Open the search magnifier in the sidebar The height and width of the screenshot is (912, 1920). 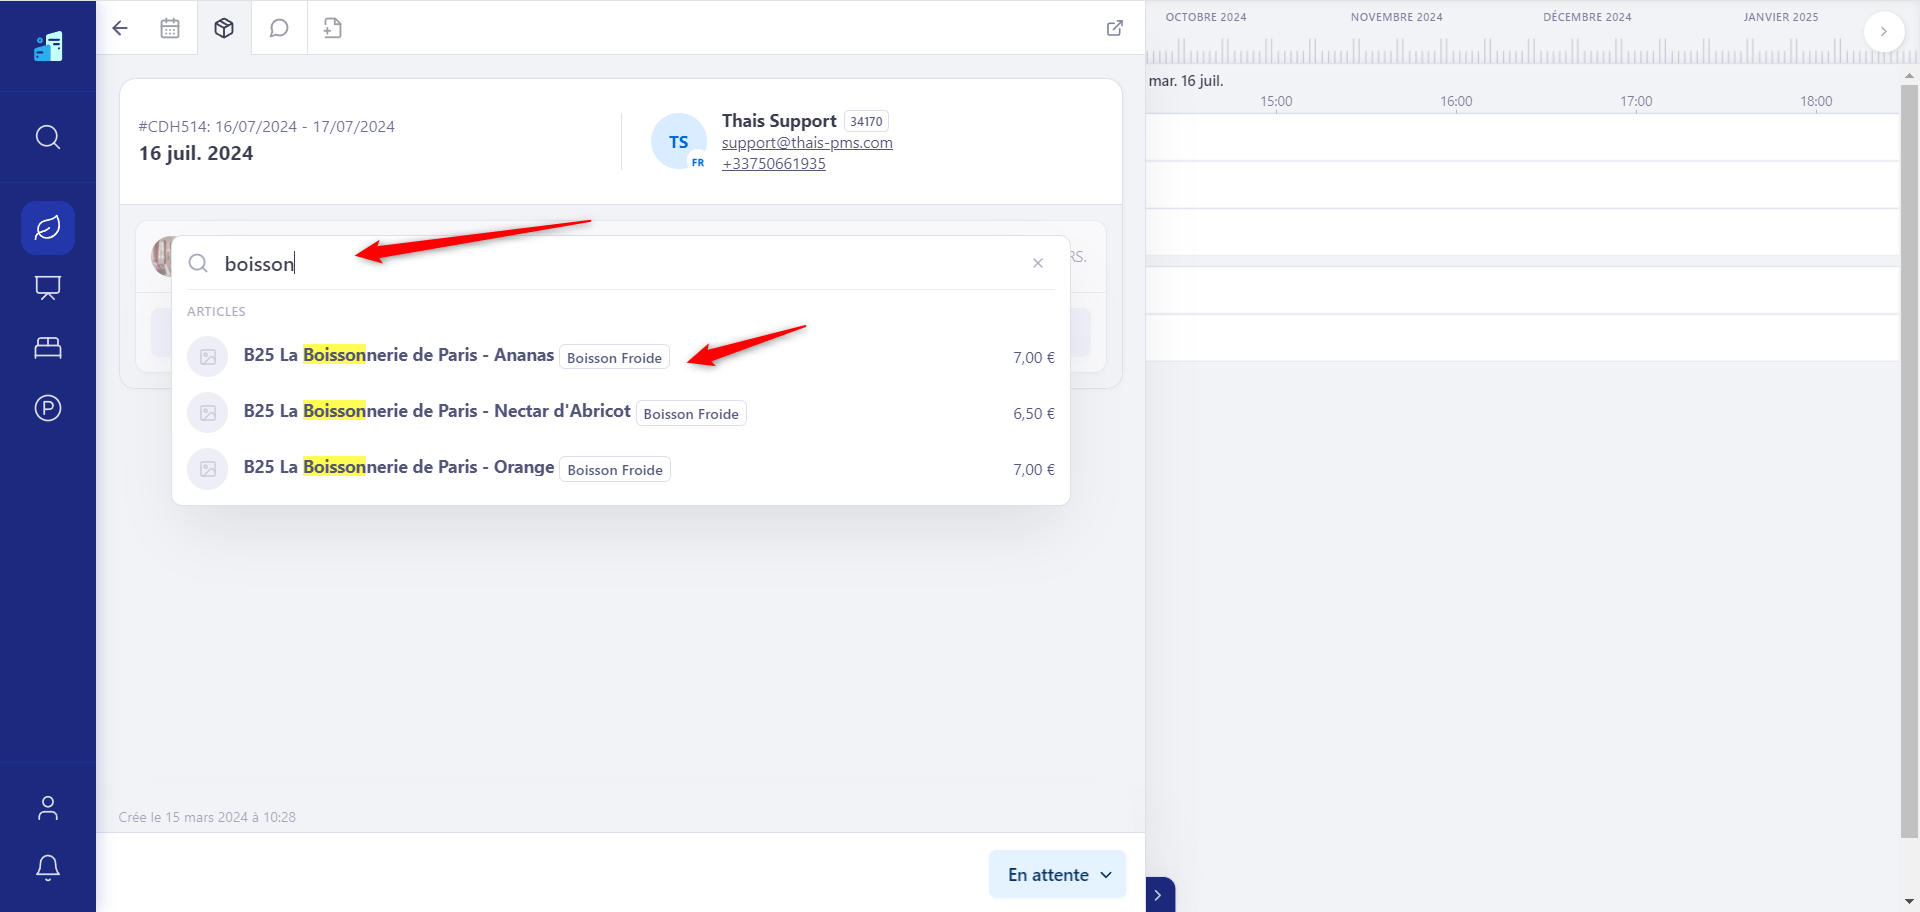pyautogui.click(x=48, y=137)
